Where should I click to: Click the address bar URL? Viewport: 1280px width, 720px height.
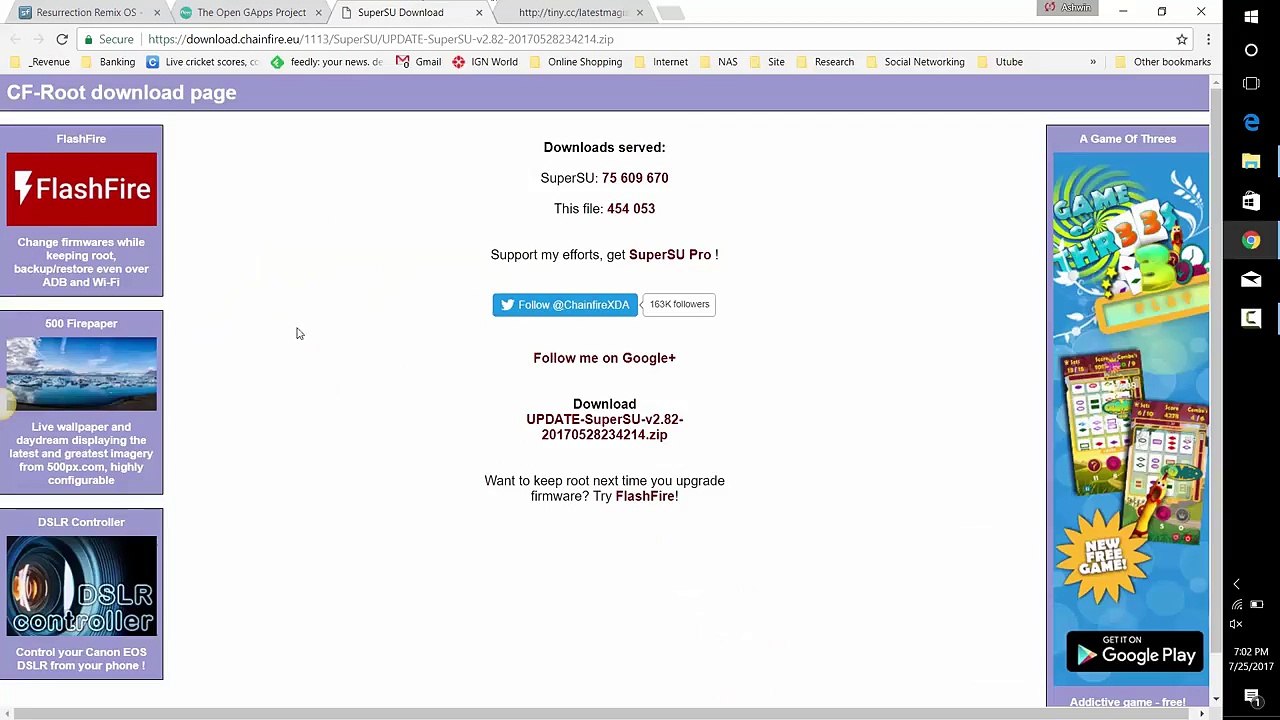point(380,39)
